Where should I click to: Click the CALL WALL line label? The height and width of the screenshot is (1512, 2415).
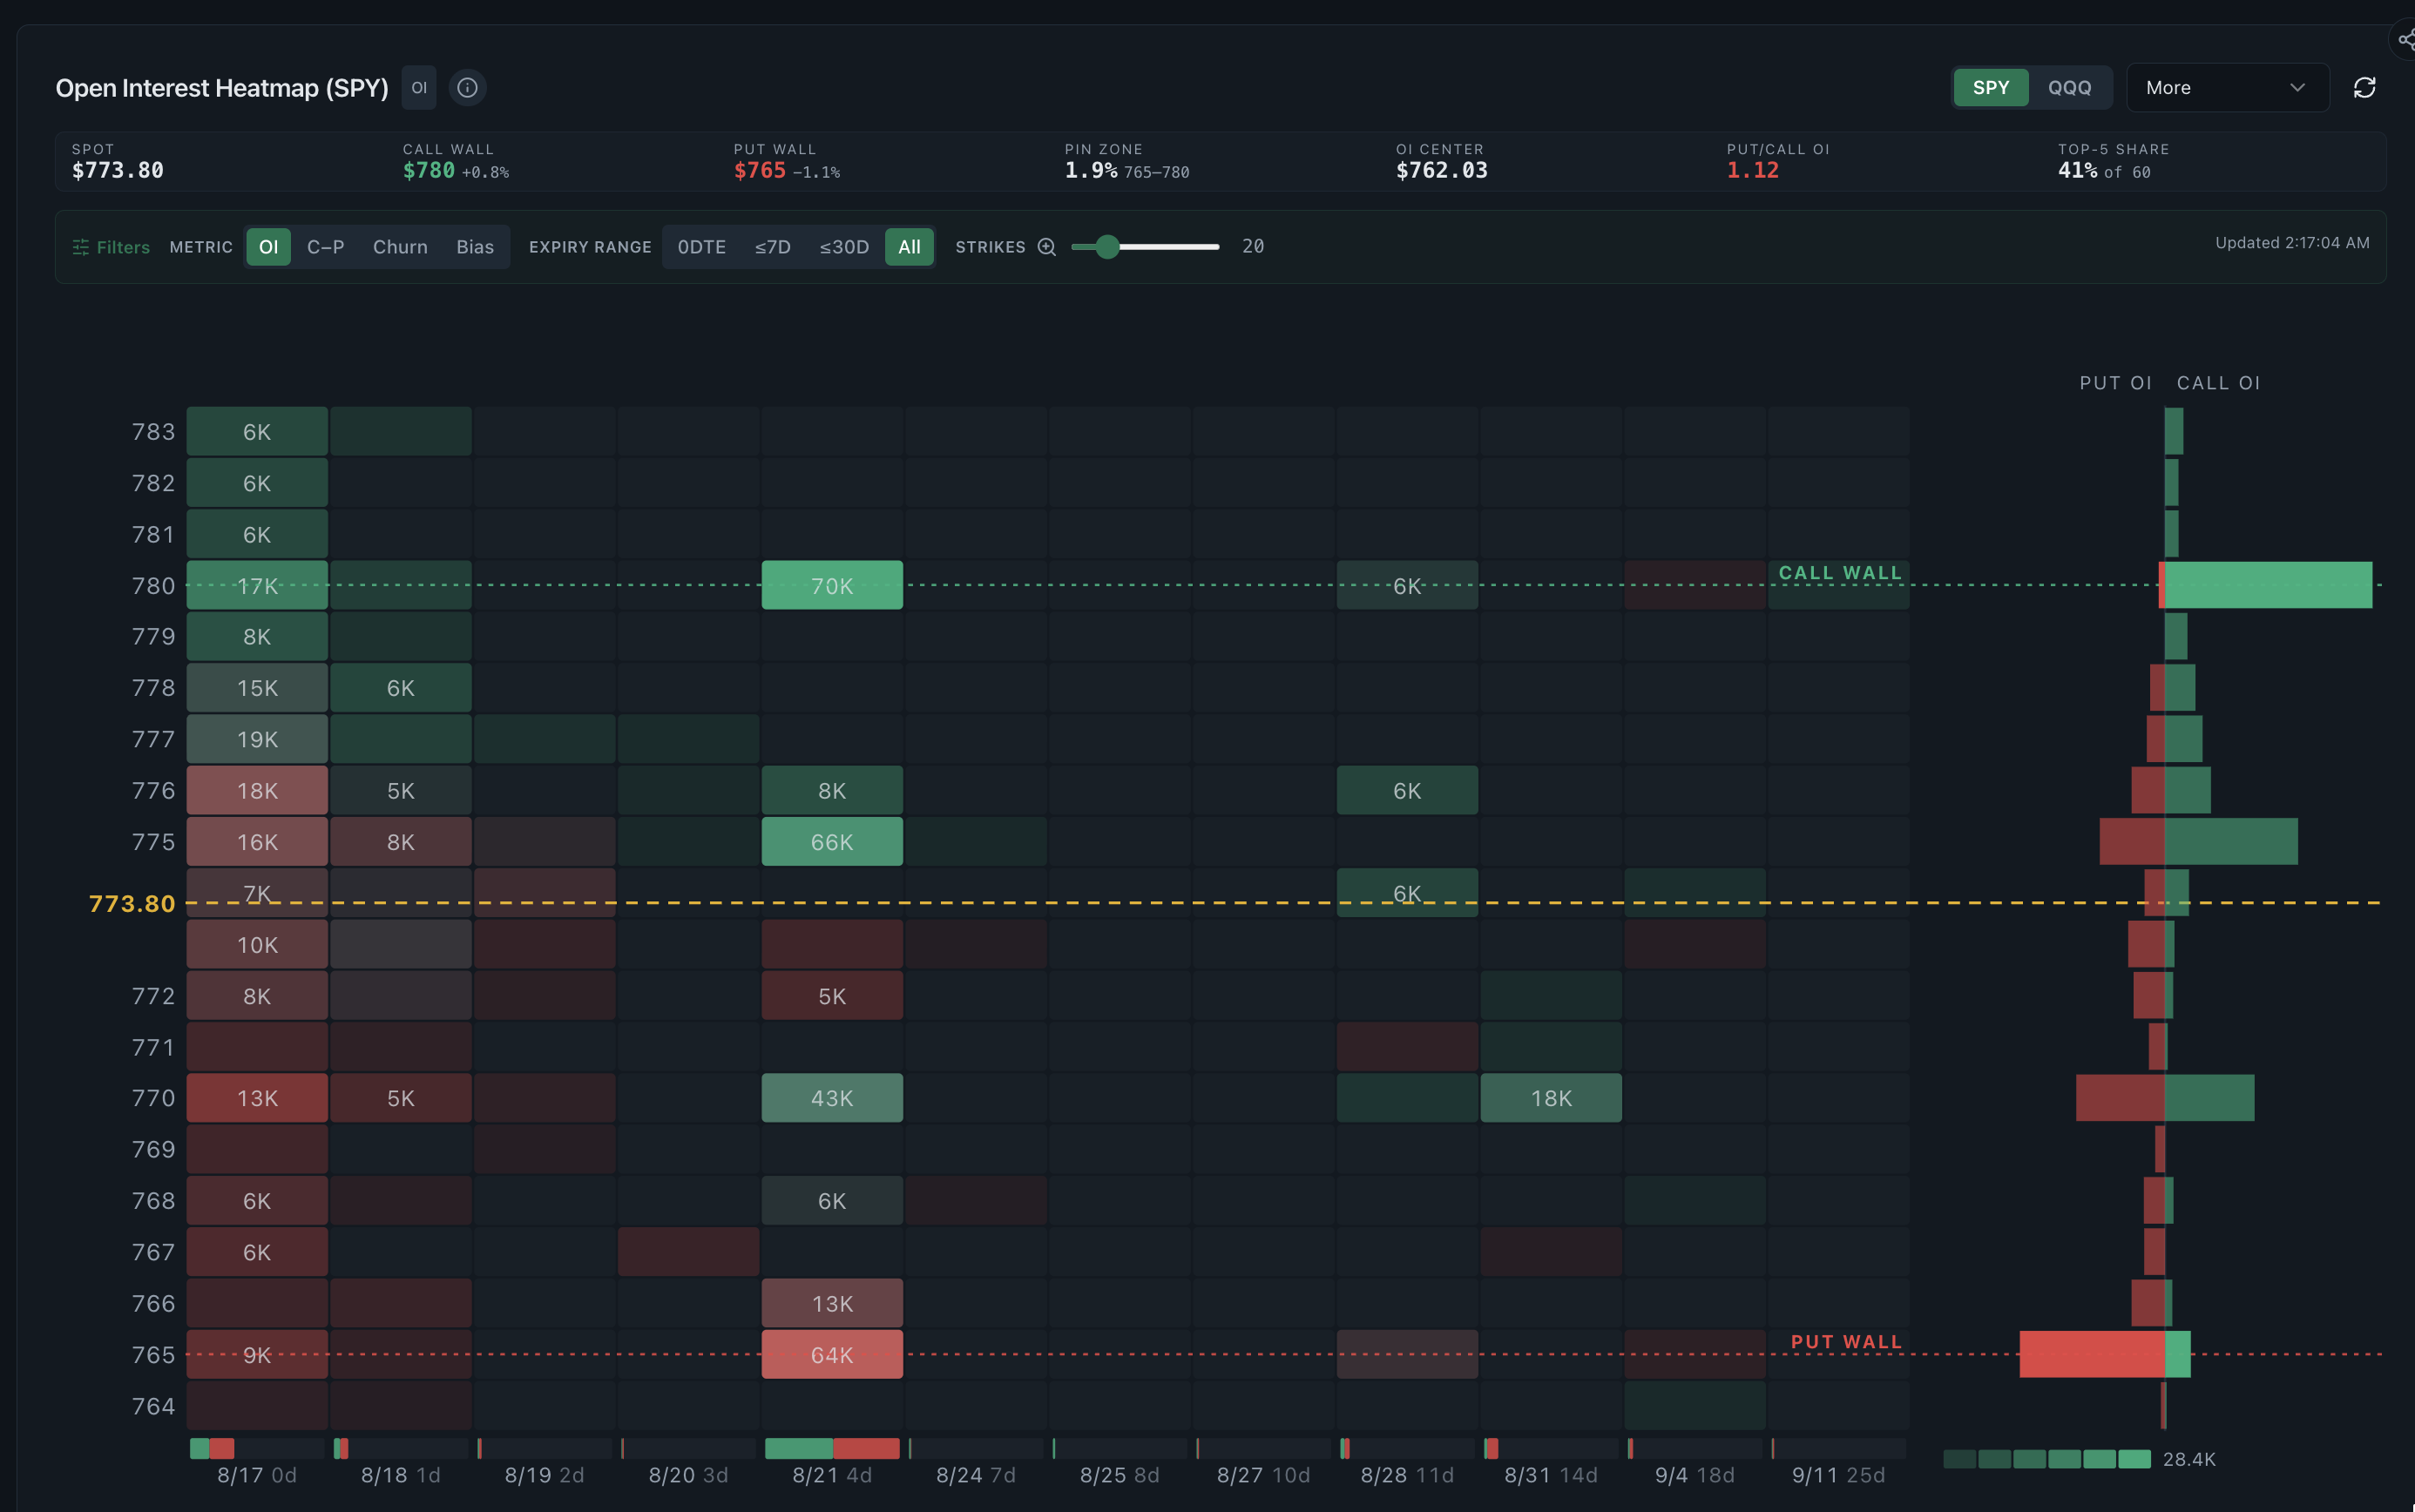[x=1840, y=573]
